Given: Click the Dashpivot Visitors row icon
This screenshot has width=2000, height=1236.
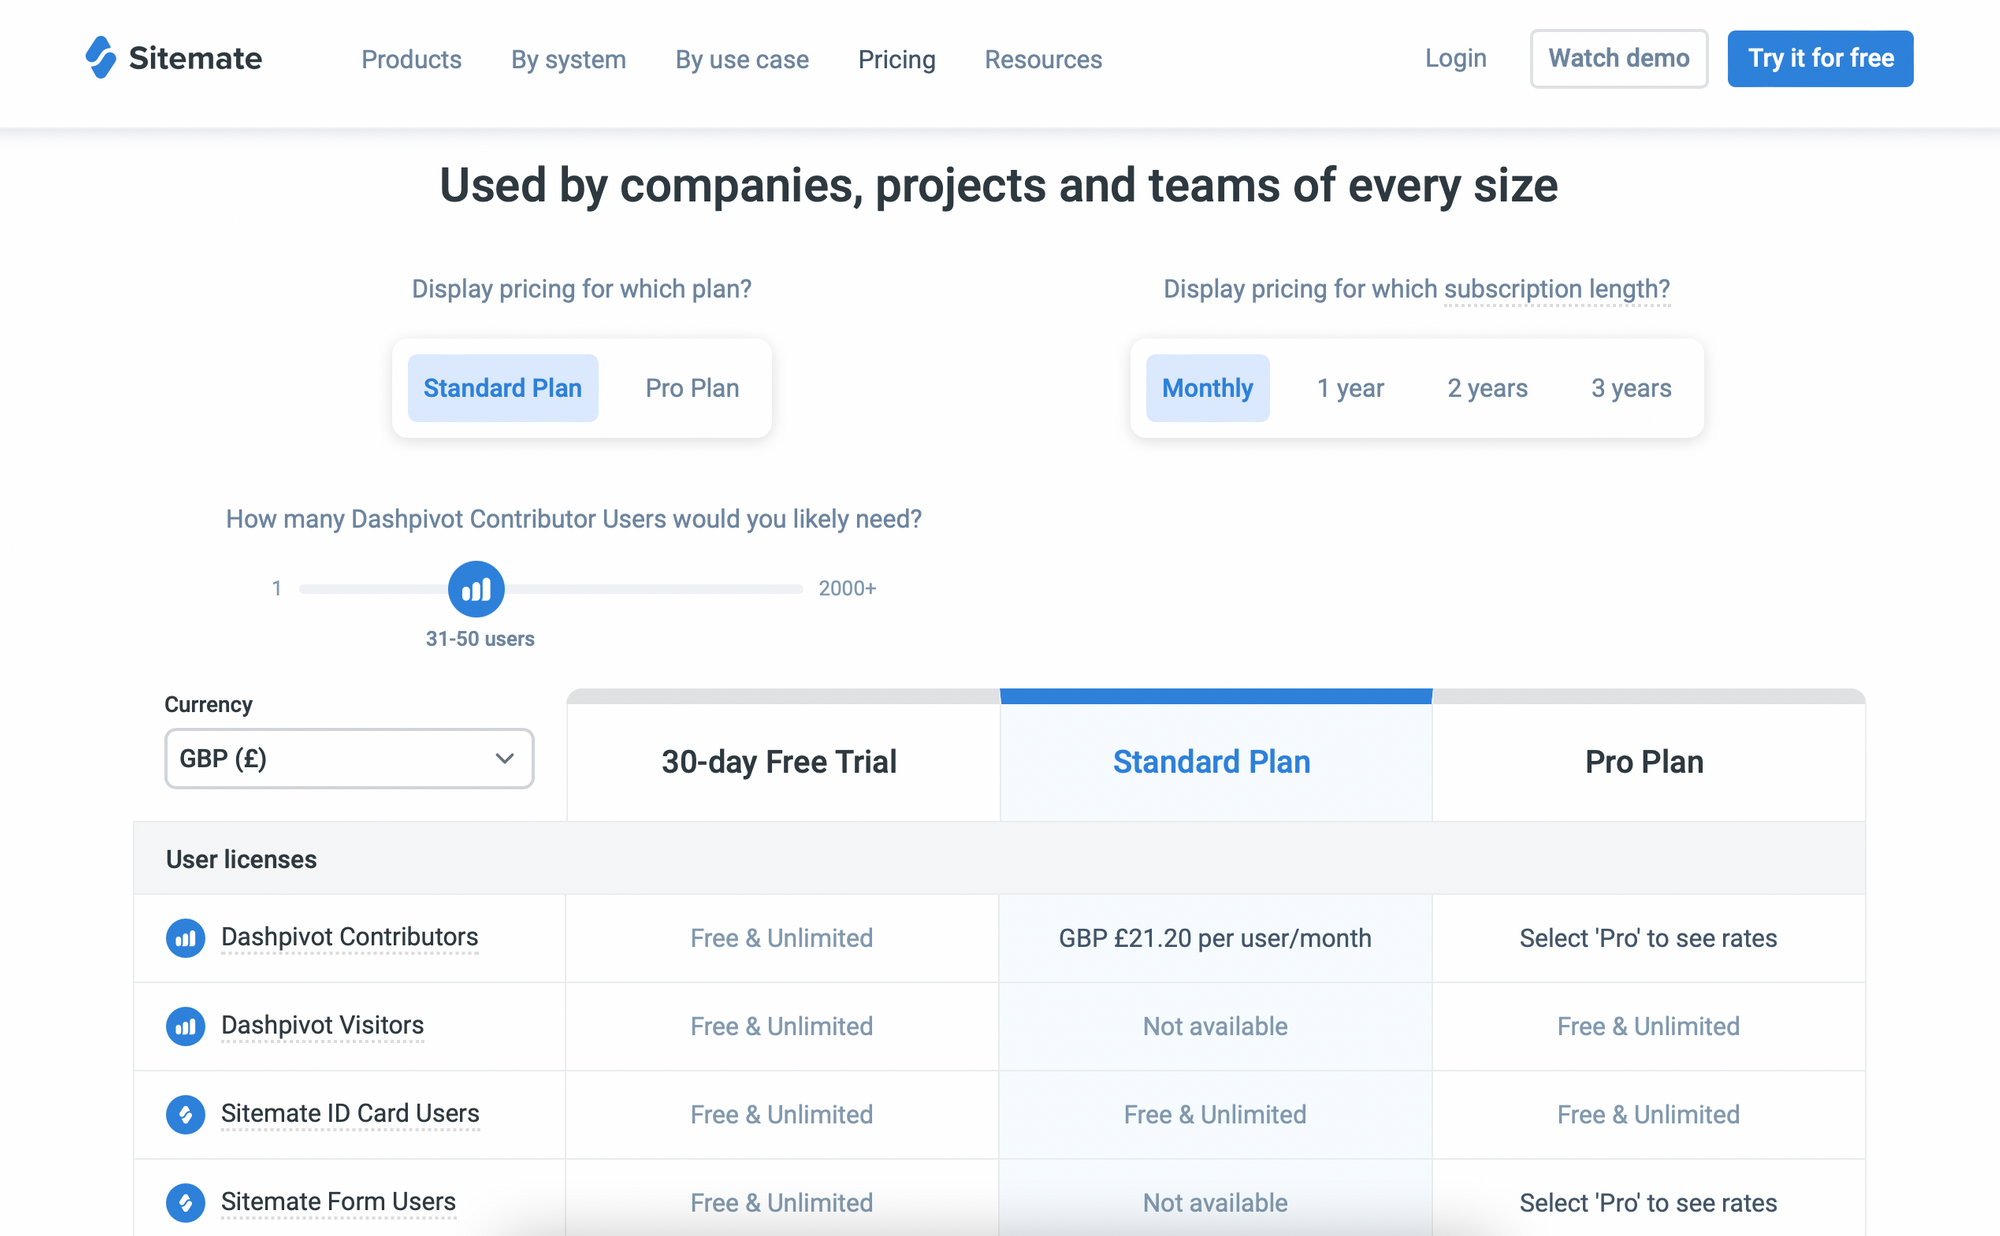Looking at the screenshot, I should [x=185, y=1026].
